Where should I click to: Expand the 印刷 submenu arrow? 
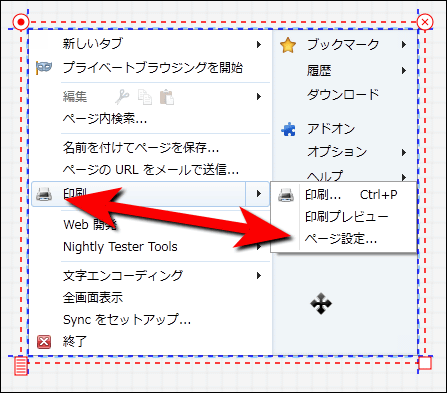click(259, 193)
